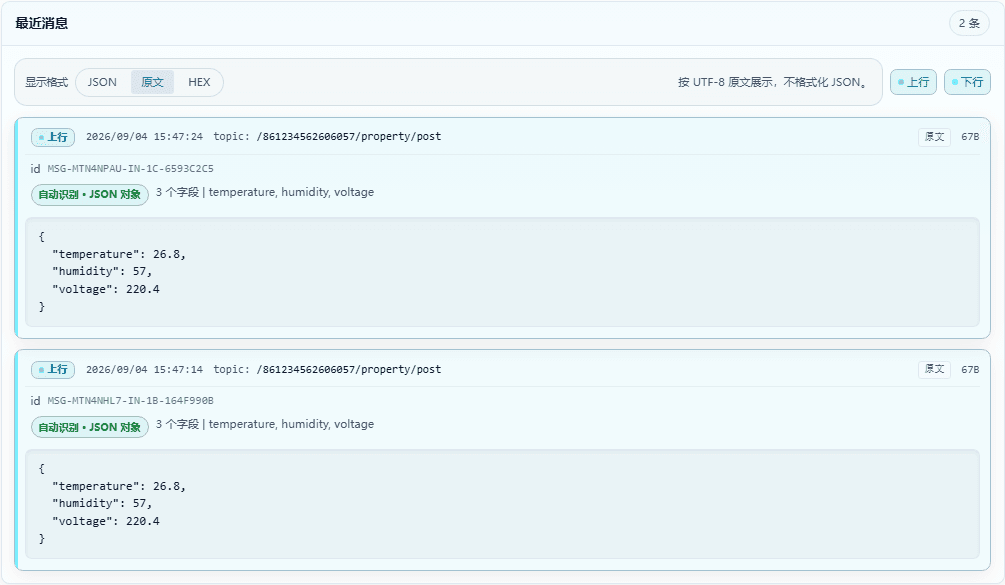Click the topic path in the 15:47:14 message
The height and width of the screenshot is (585, 1005).
[x=349, y=369]
